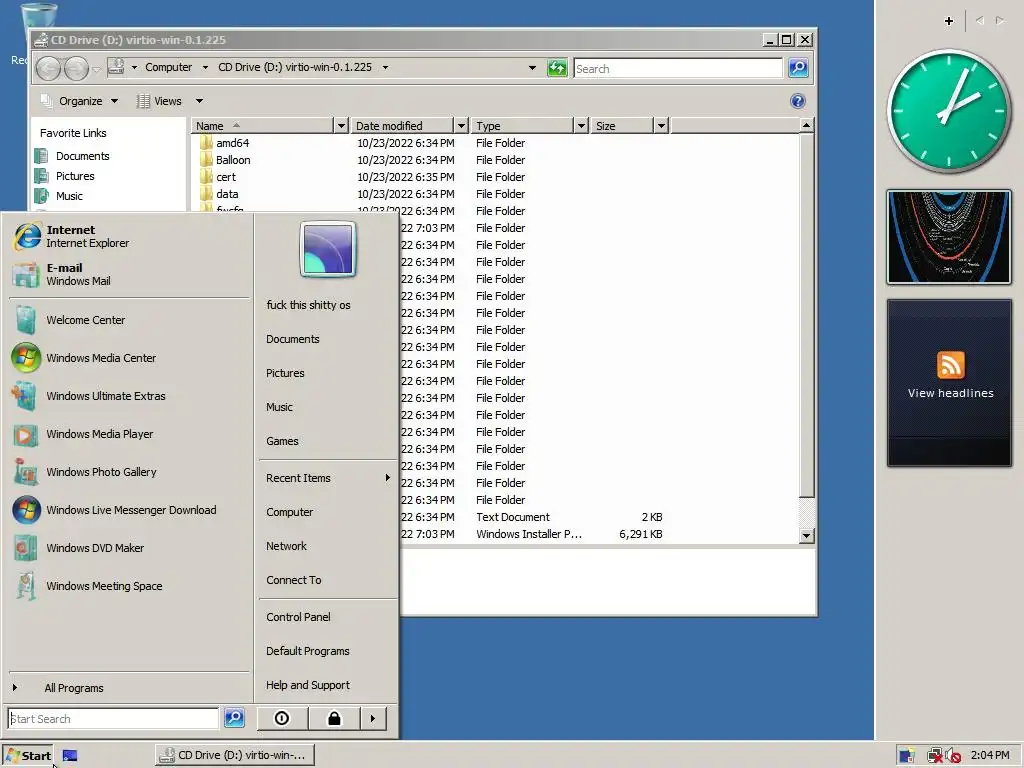Open the Balloon folder
This screenshot has height=768, width=1024.
[x=233, y=160]
